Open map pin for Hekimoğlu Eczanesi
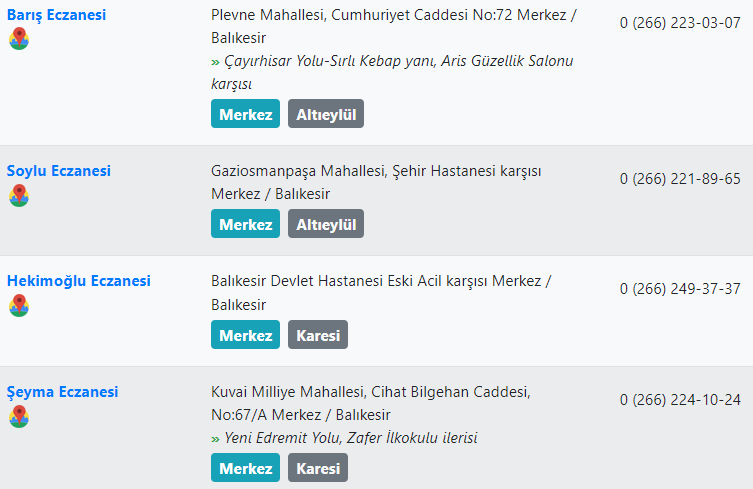 coord(19,306)
